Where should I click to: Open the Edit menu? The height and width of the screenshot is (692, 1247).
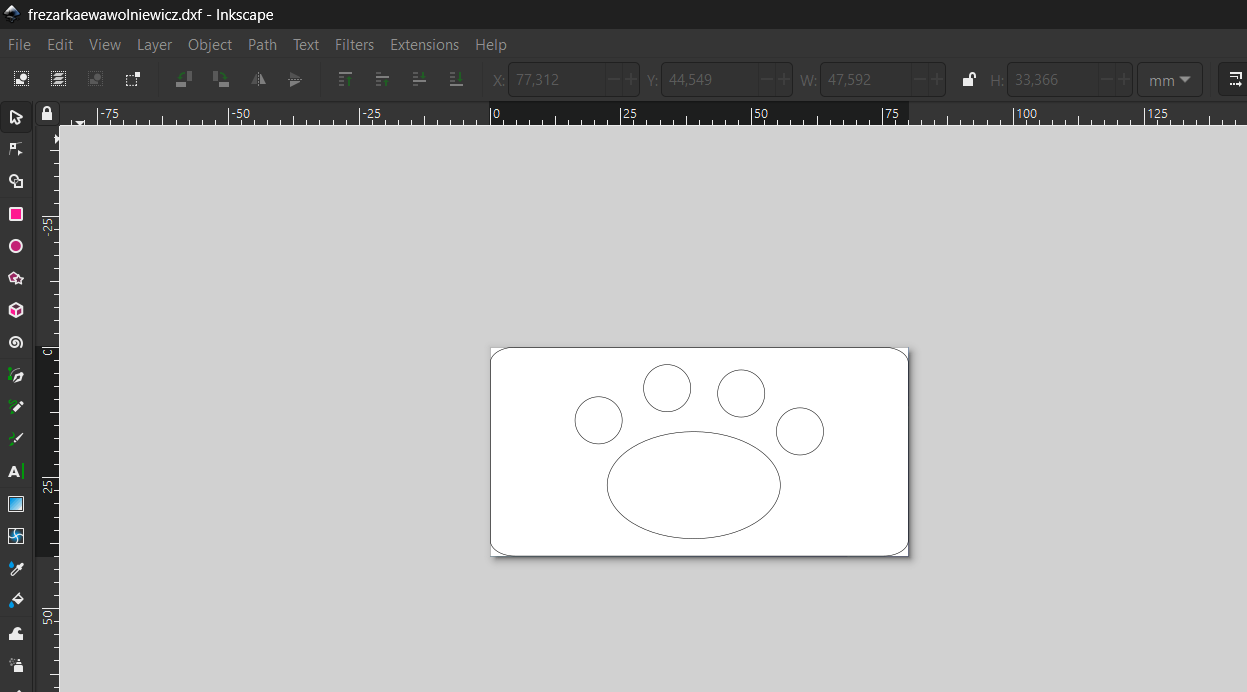(60, 45)
